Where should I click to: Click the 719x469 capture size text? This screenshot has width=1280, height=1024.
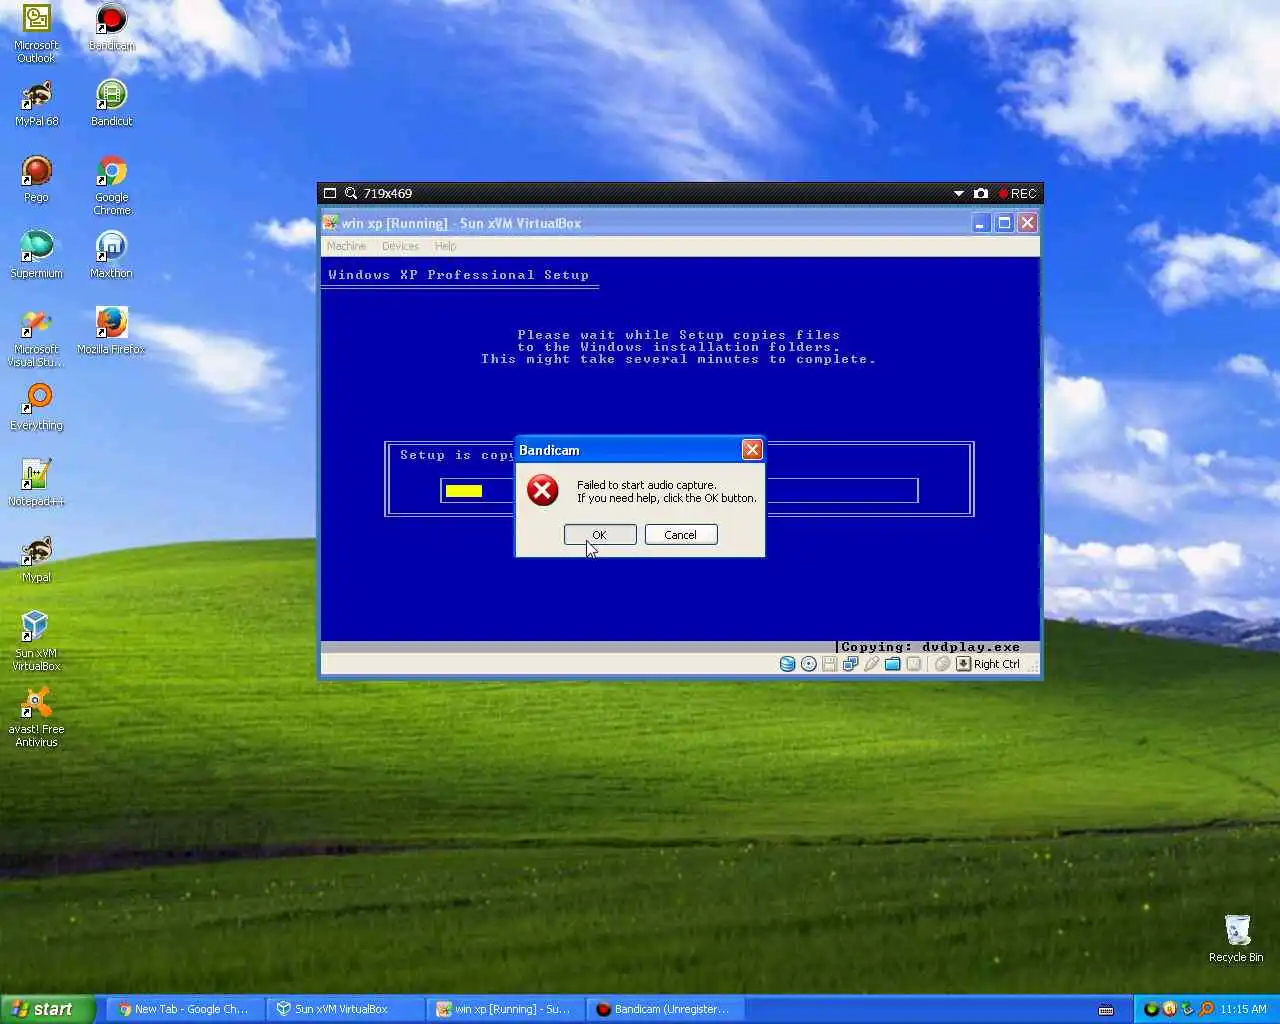point(388,193)
